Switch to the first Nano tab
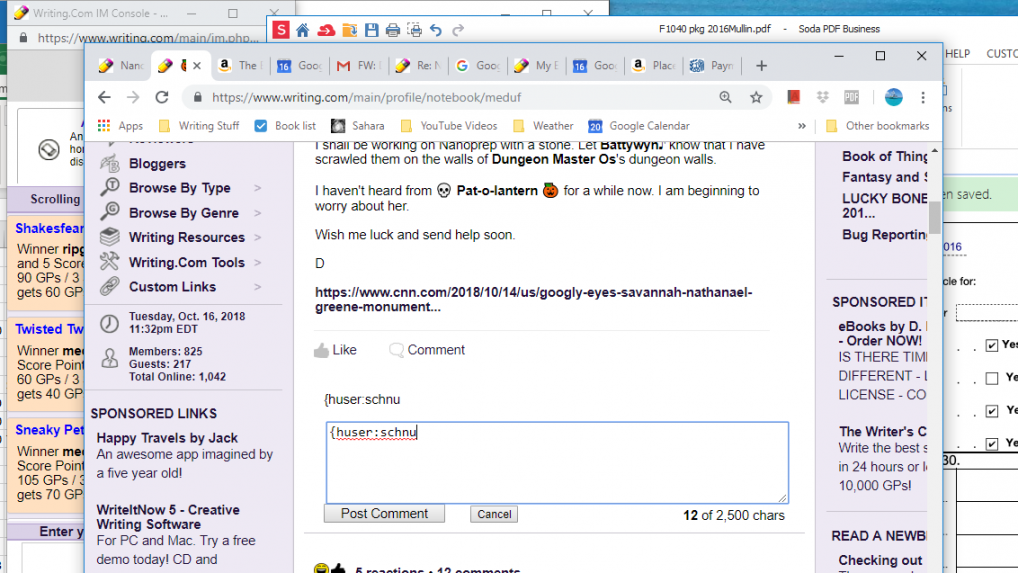Viewport: 1018px width, 573px height. tap(121, 66)
